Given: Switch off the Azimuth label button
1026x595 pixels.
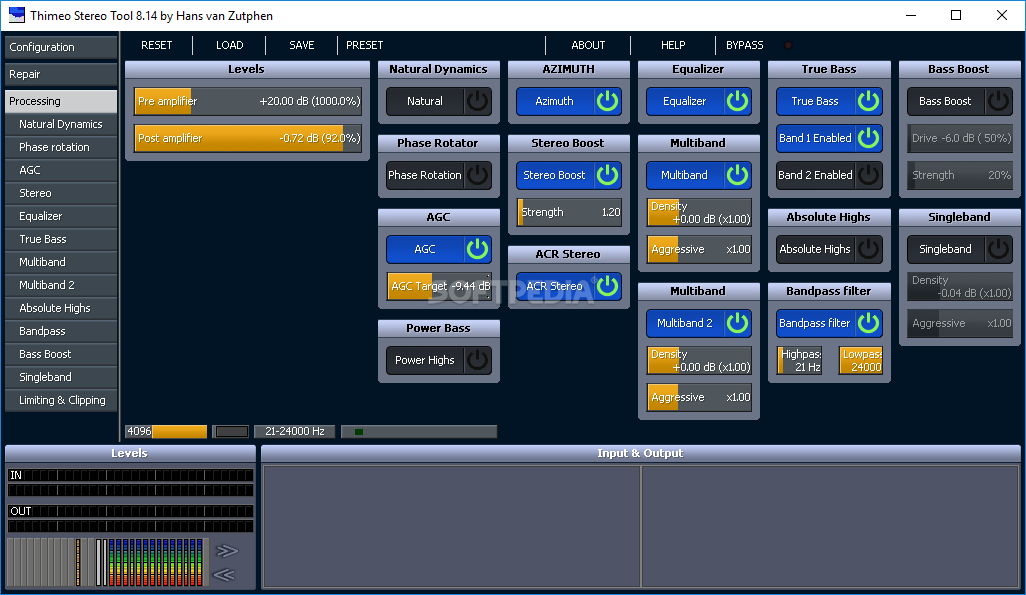Looking at the screenshot, I should [x=555, y=101].
